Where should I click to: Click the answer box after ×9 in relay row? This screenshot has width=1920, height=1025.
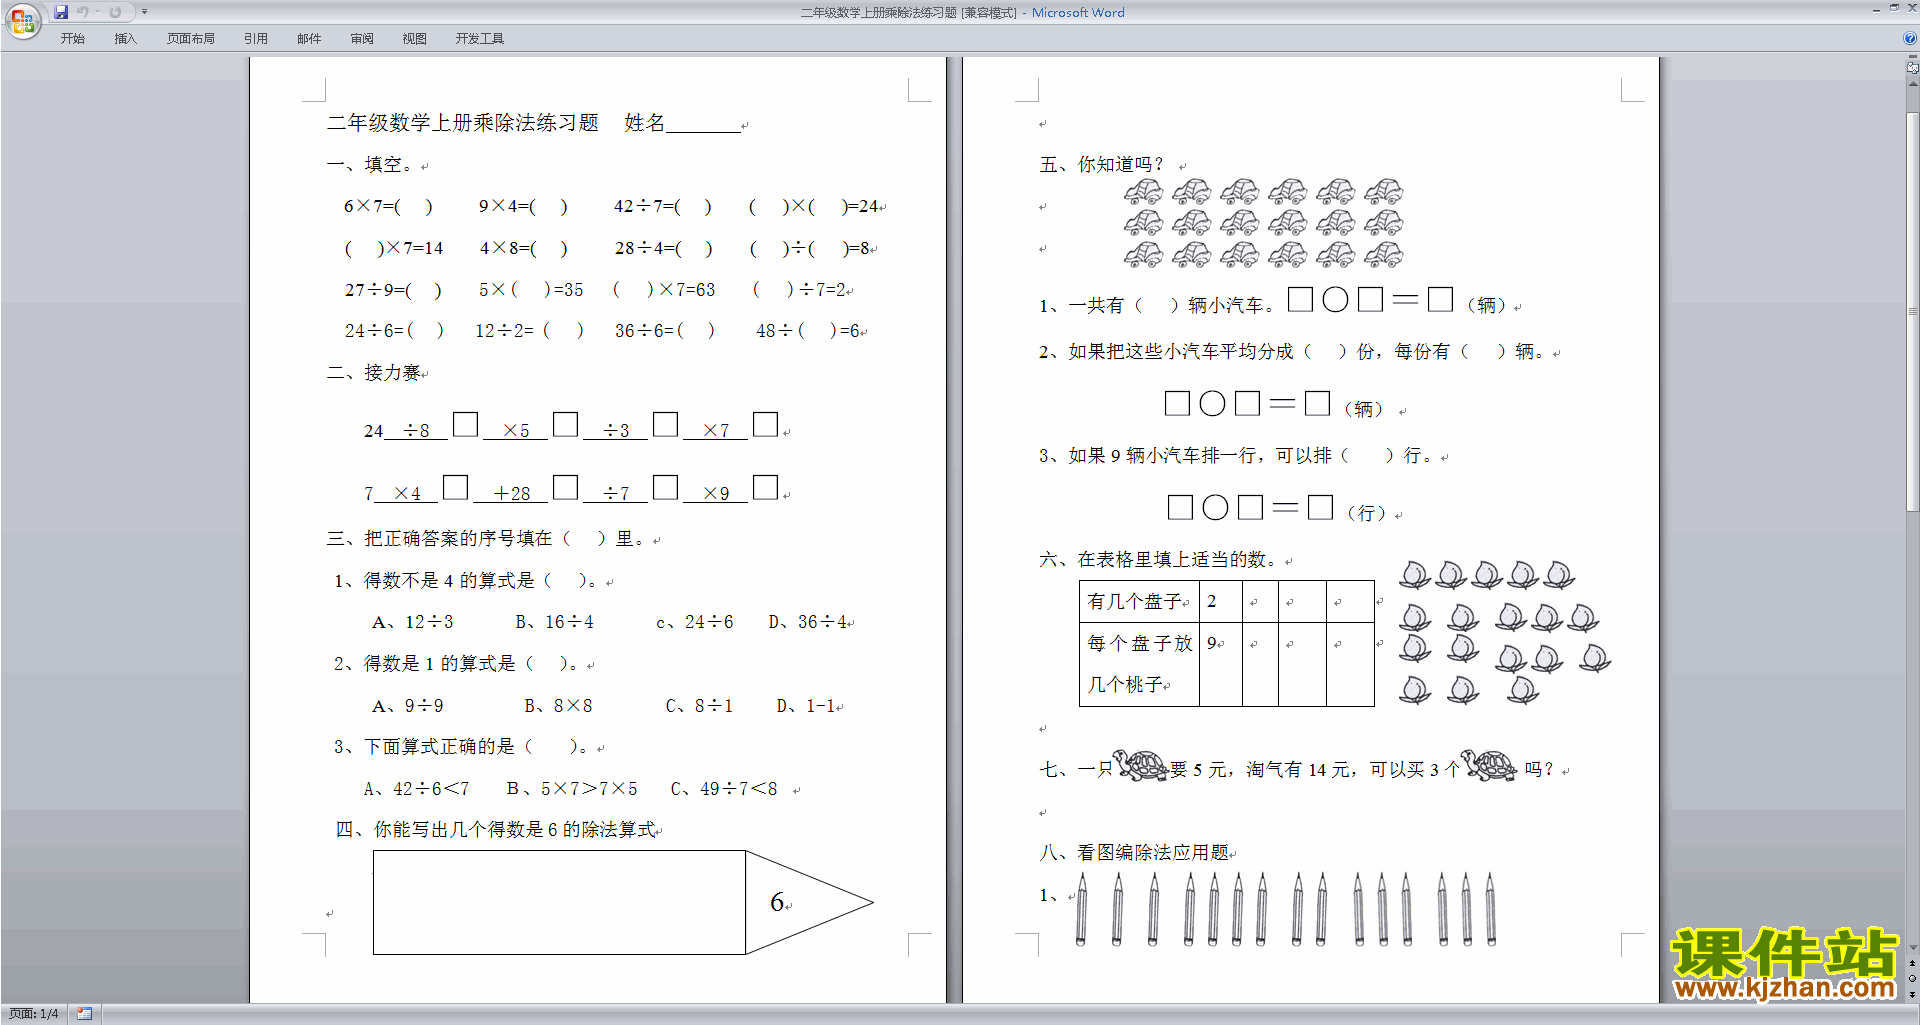[x=765, y=487]
